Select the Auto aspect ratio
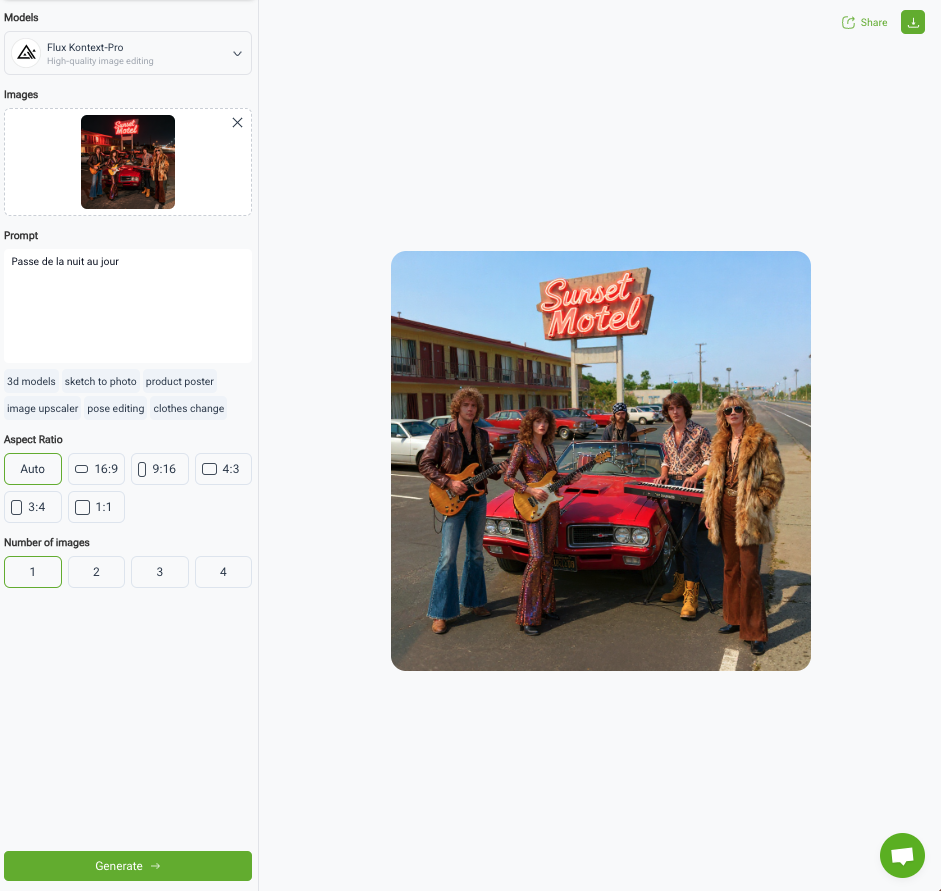The image size is (941, 891). (x=33, y=469)
